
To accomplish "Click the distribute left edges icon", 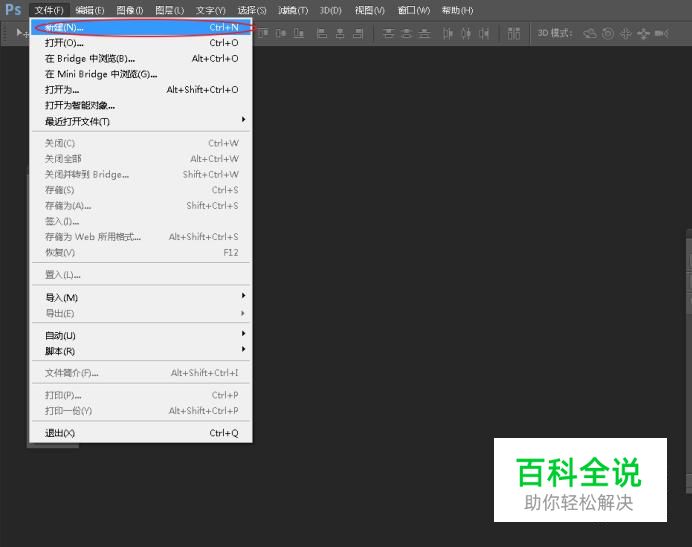I will pyautogui.click(x=448, y=33).
